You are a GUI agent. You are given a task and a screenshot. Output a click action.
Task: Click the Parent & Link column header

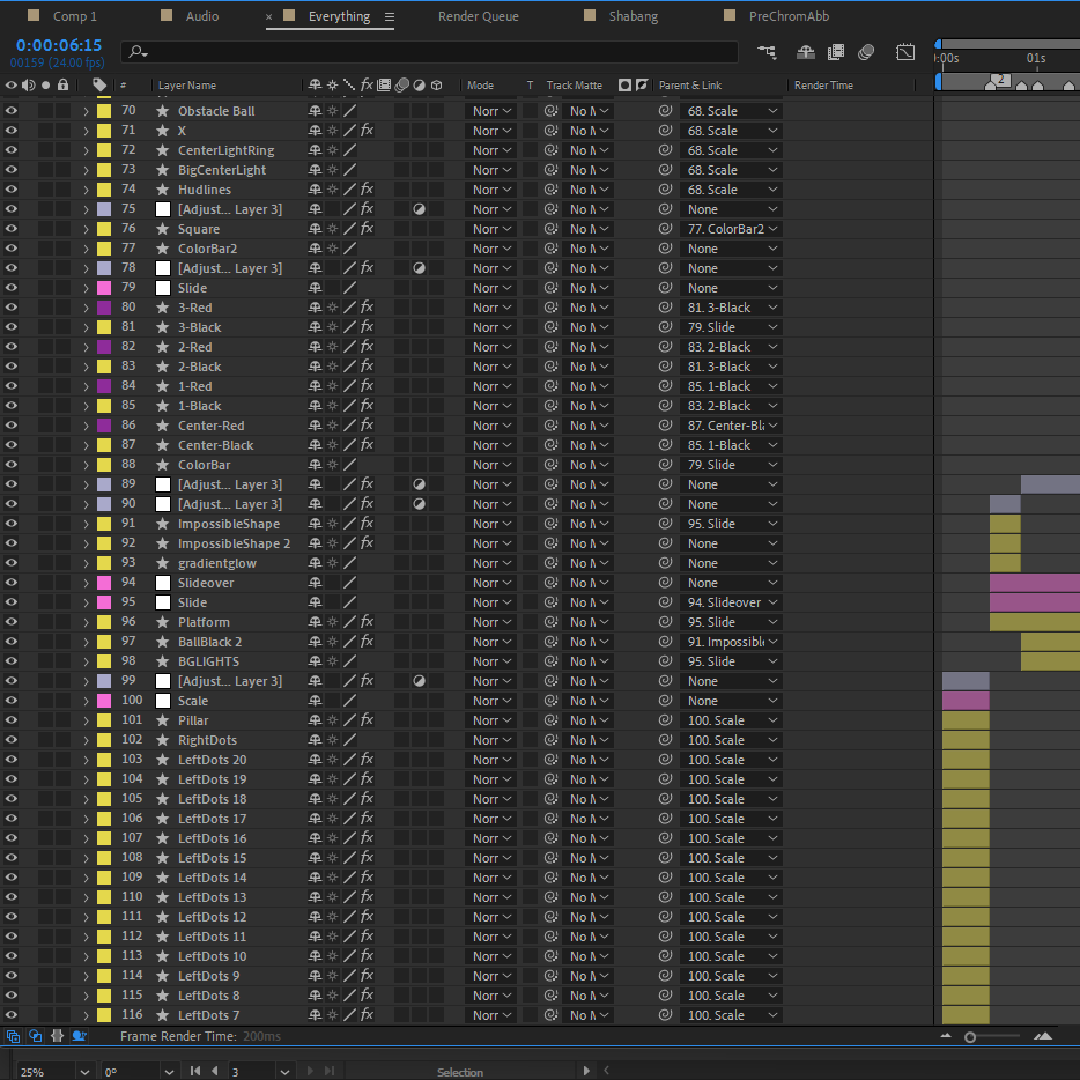coord(690,85)
